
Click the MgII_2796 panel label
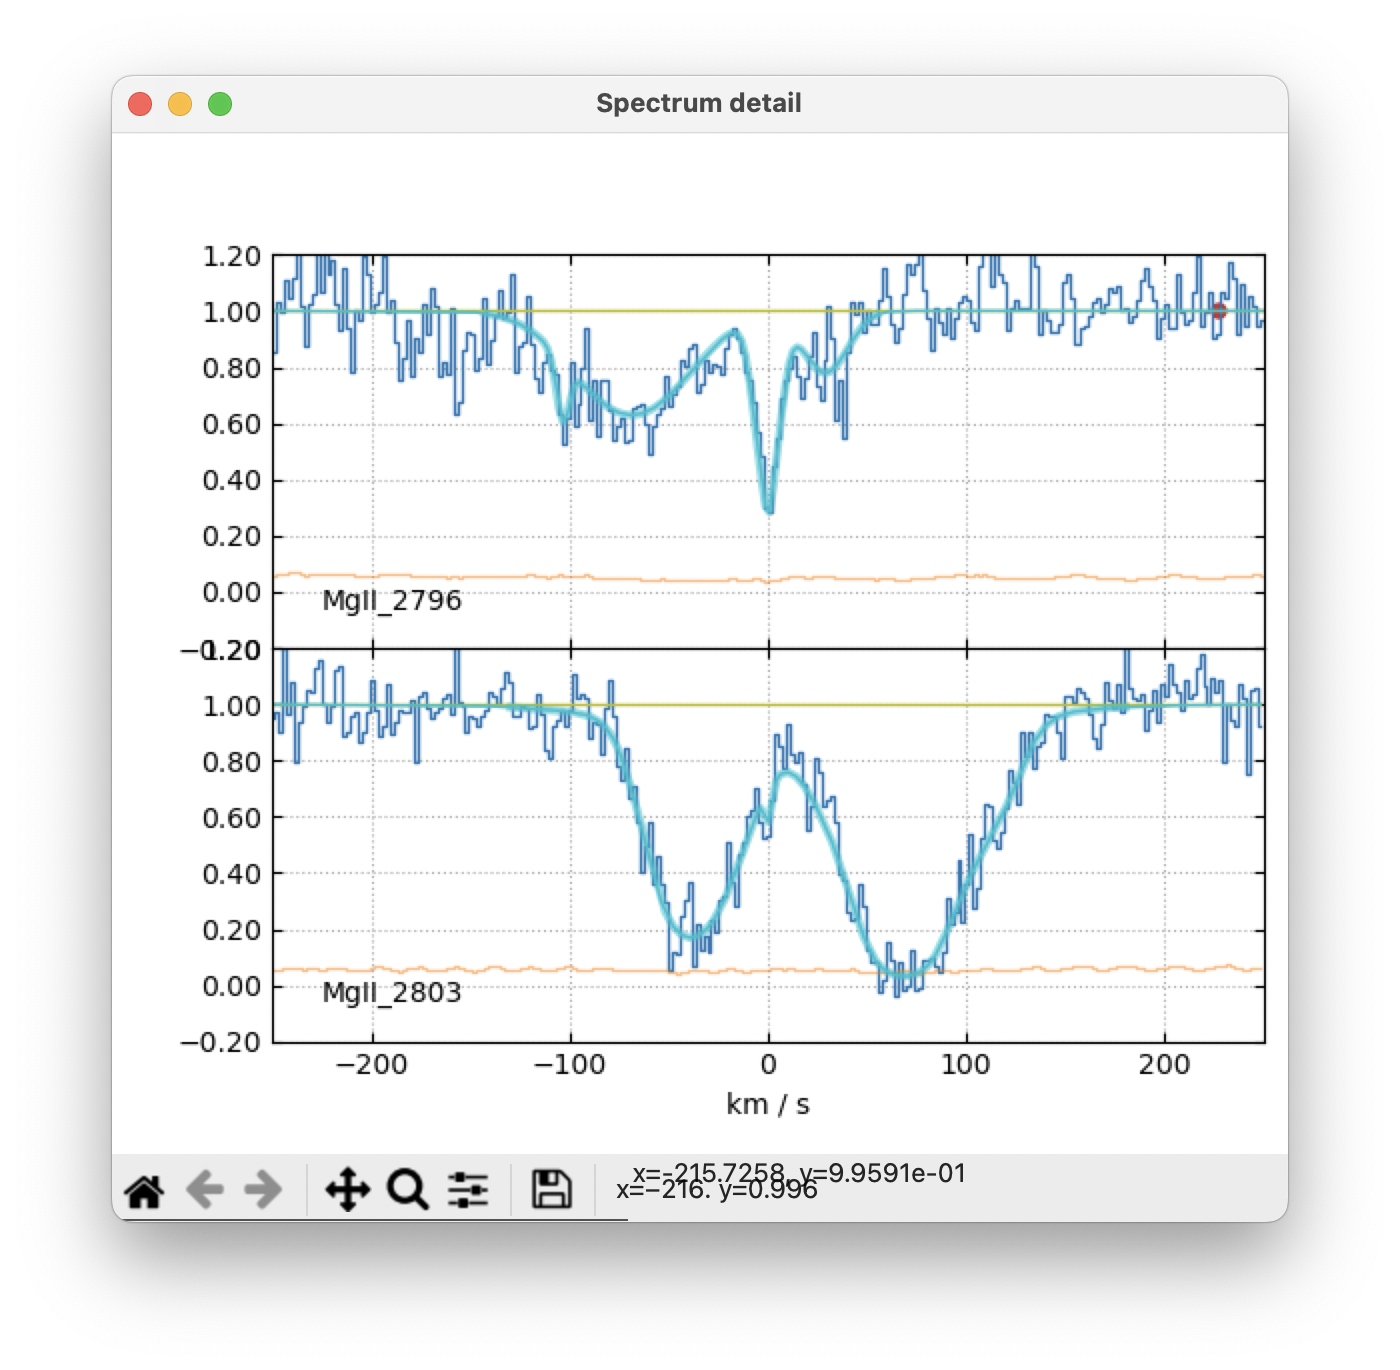pos(392,600)
